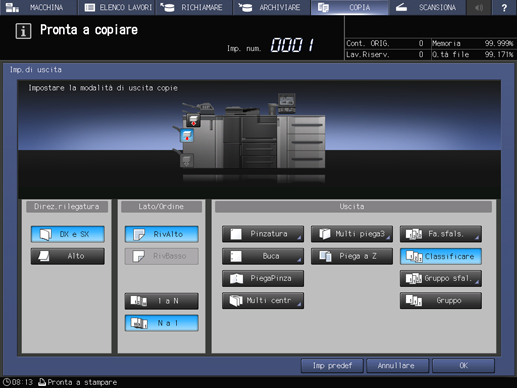The height and width of the screenshot is (388, 517).
Task: Open the SCANSIONA tab
Action: click(427, 7)
